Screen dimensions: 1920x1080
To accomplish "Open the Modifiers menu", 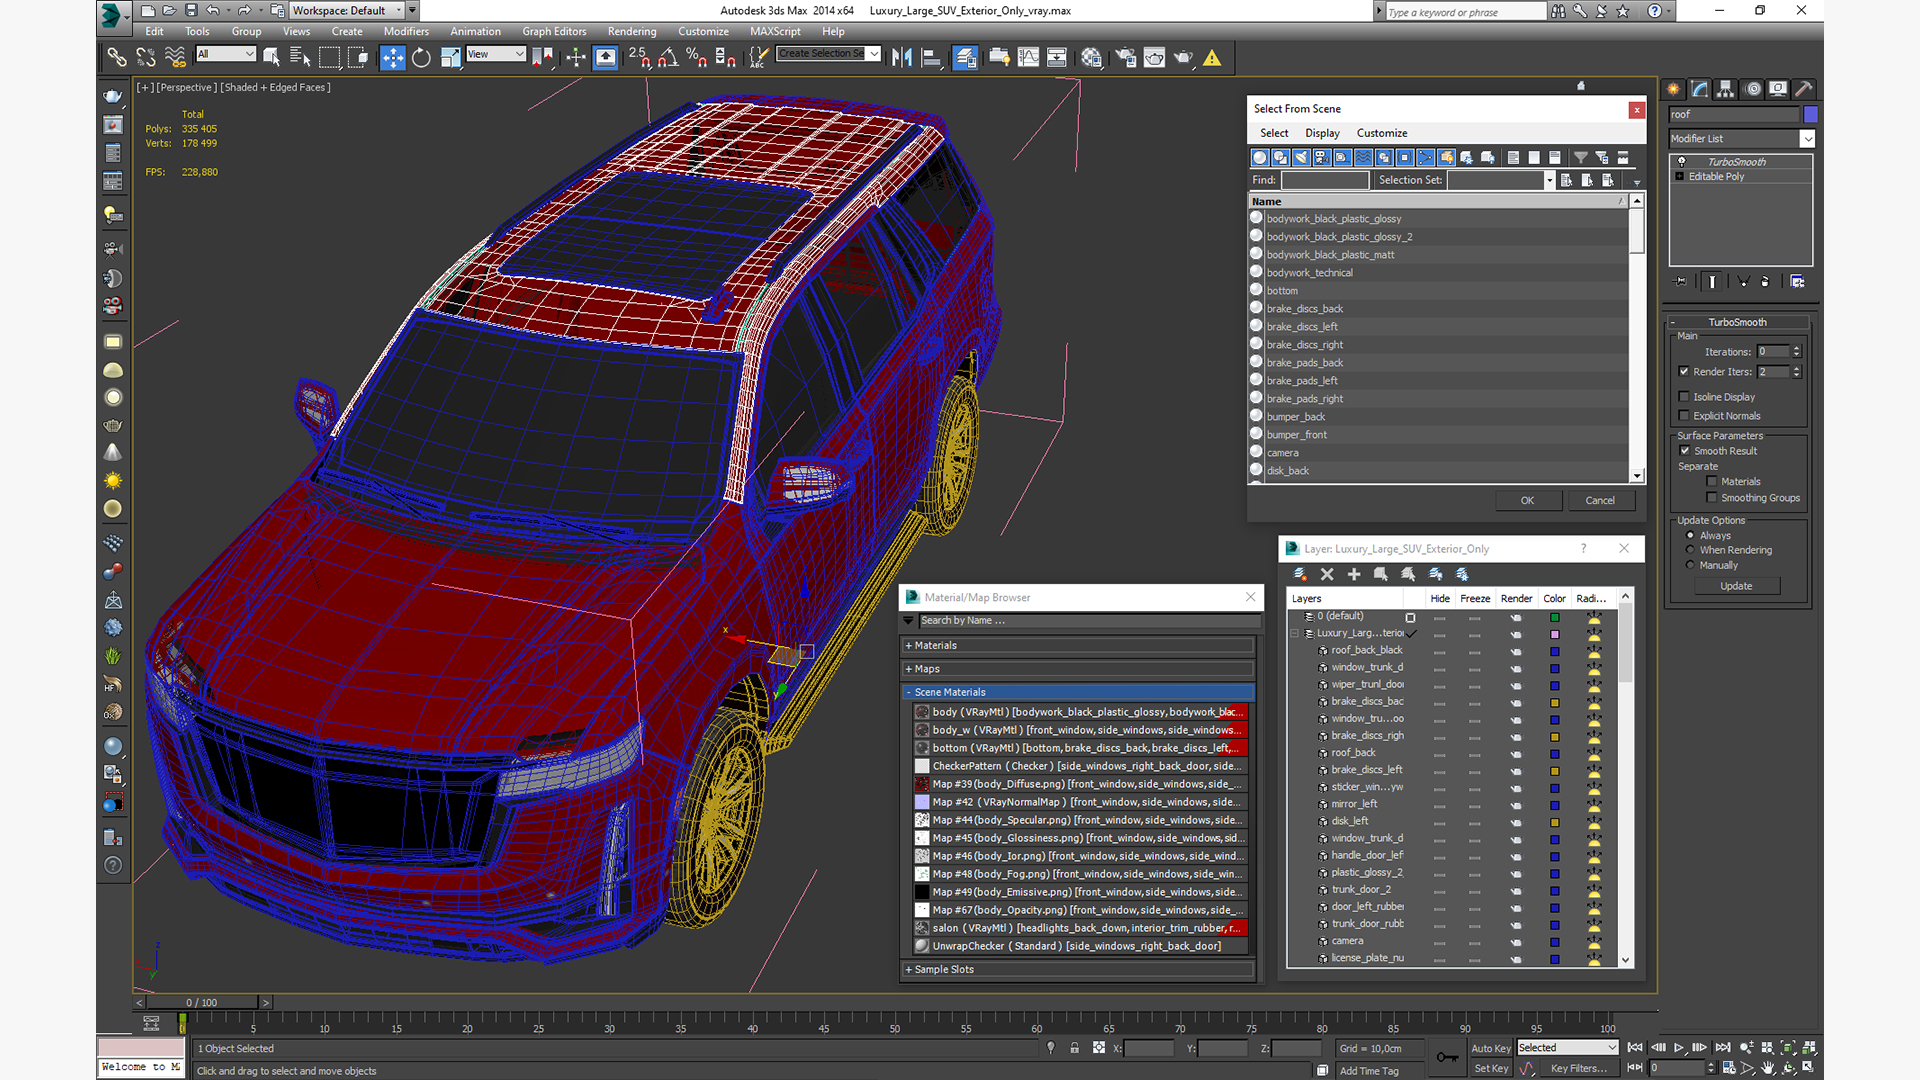I will point(406,32).
